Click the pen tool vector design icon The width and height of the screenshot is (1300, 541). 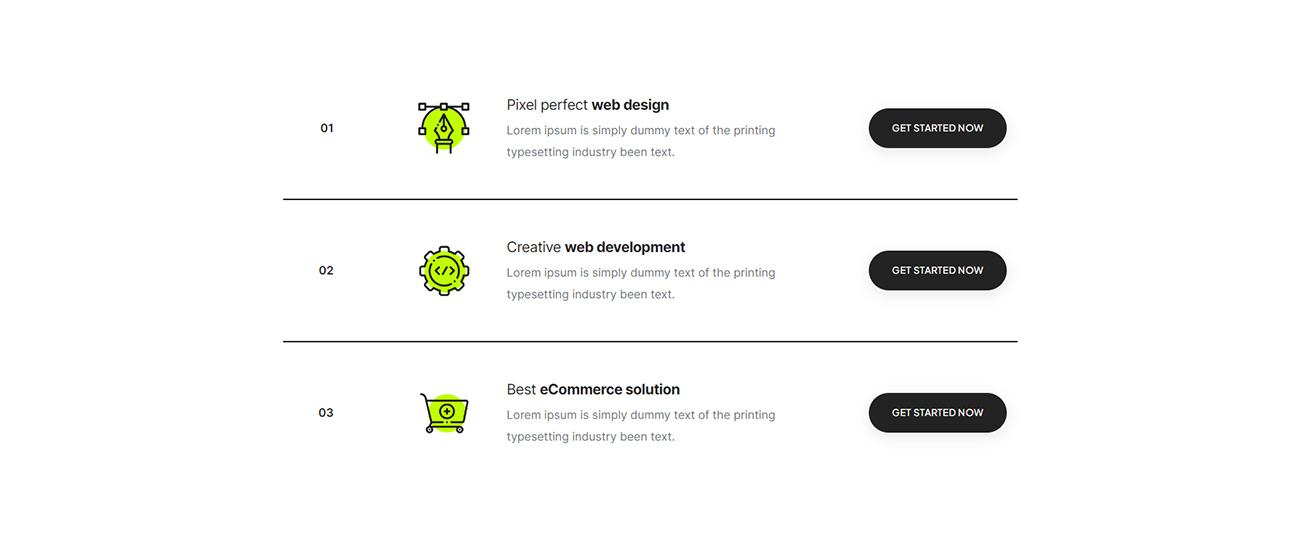coord(443,127)
